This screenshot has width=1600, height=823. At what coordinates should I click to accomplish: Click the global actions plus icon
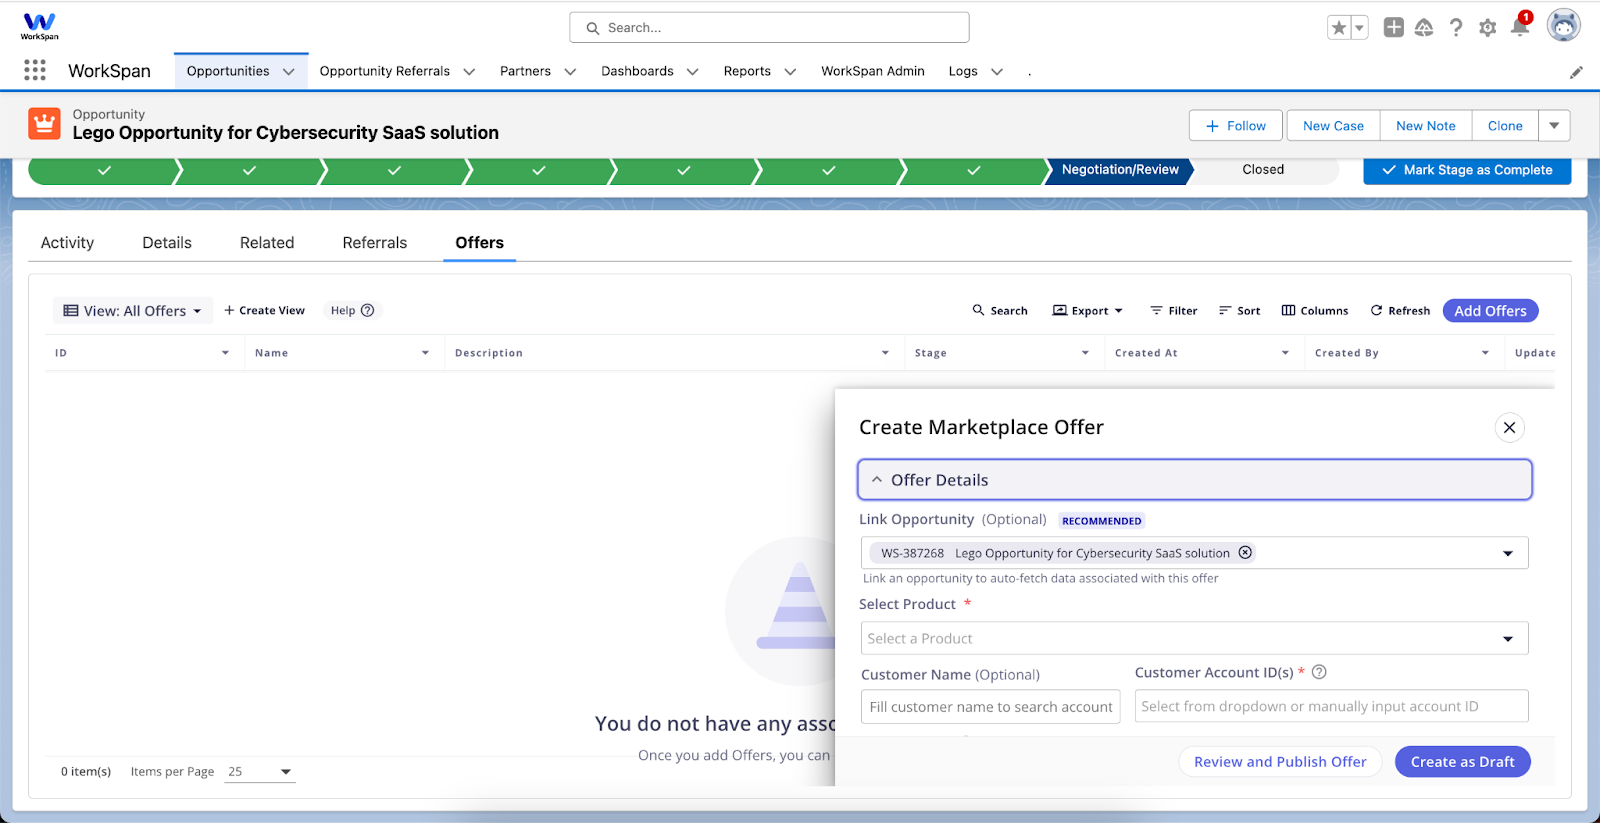pos(1393,28)
